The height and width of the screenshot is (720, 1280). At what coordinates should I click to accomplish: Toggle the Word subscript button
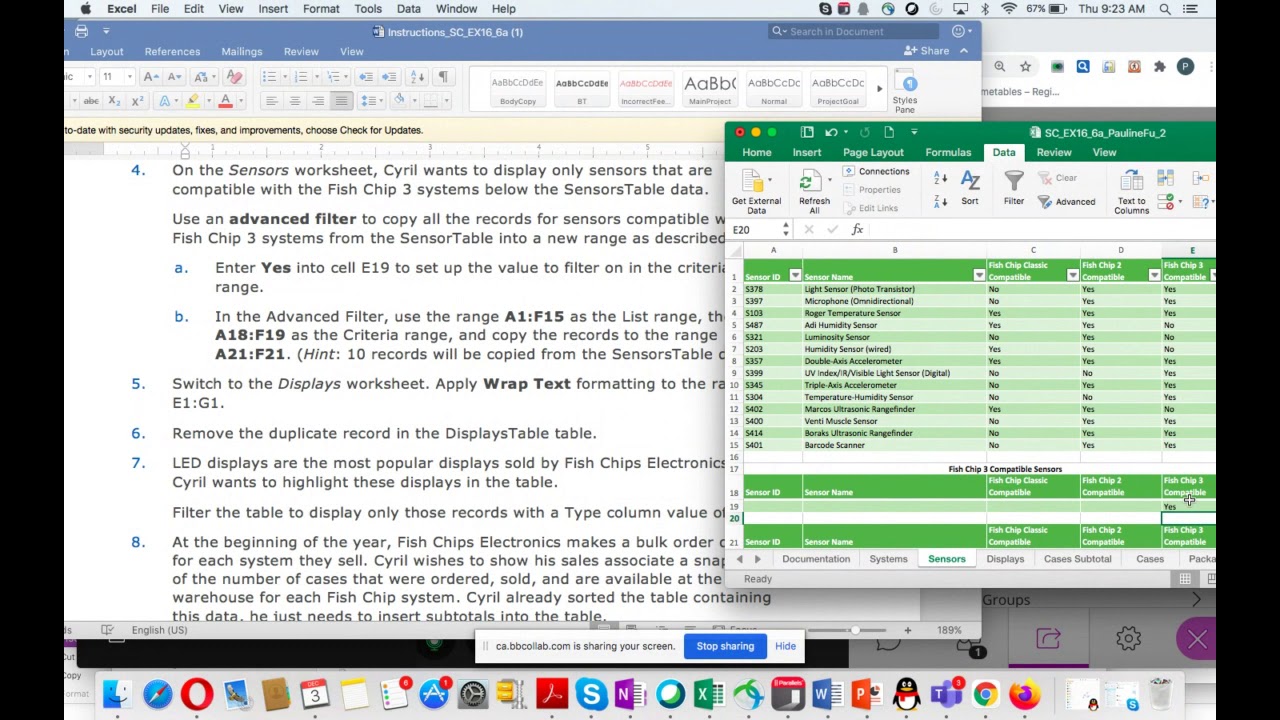(x=113, y=101)
